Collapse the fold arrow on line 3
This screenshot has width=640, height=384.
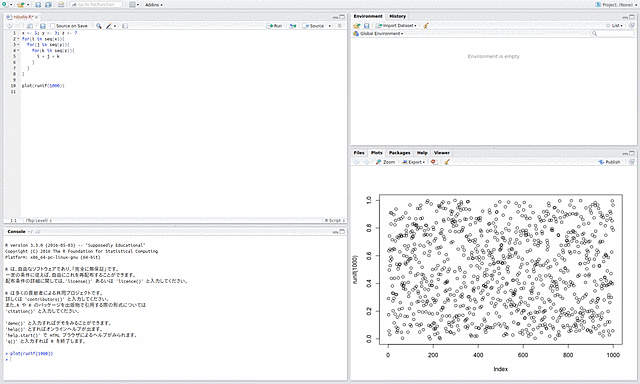pos(18,44)
